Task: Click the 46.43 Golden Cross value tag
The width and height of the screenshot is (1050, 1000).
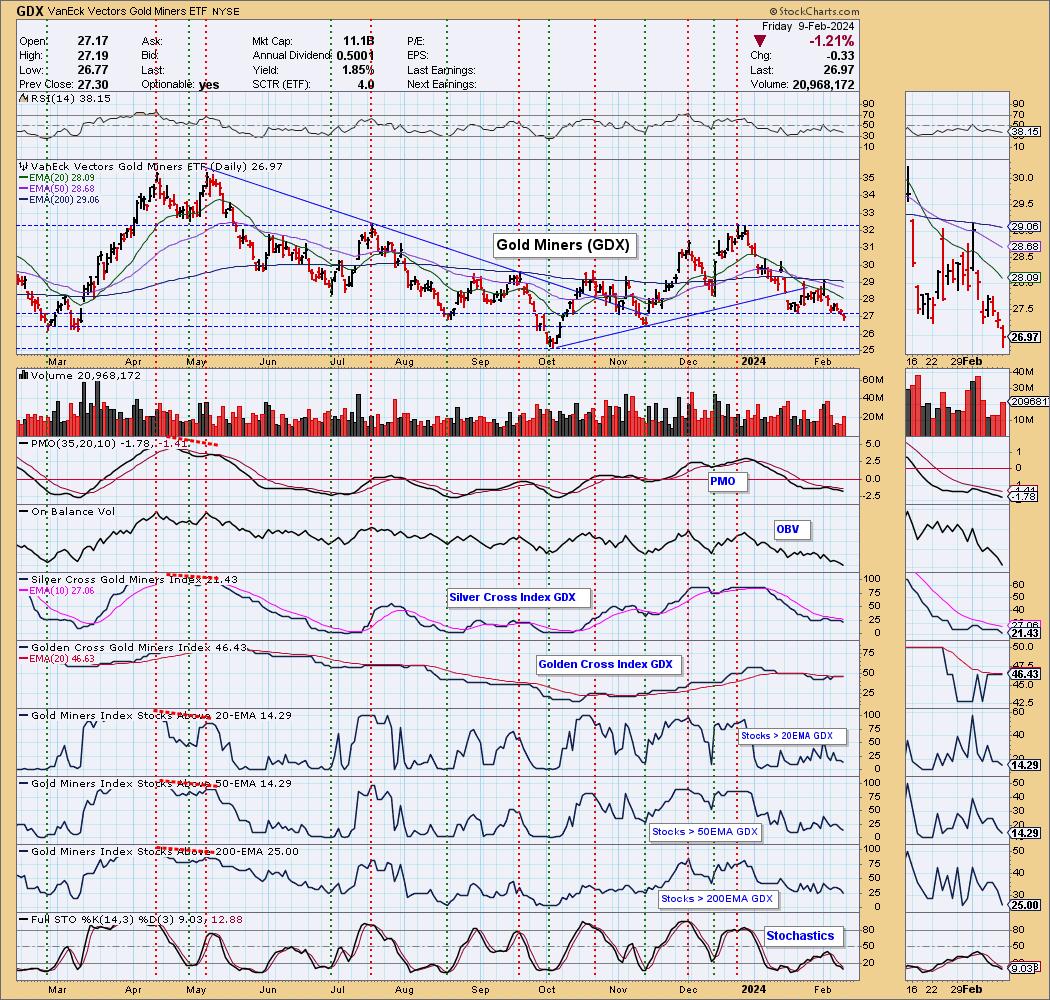Action: (1025, 674)
